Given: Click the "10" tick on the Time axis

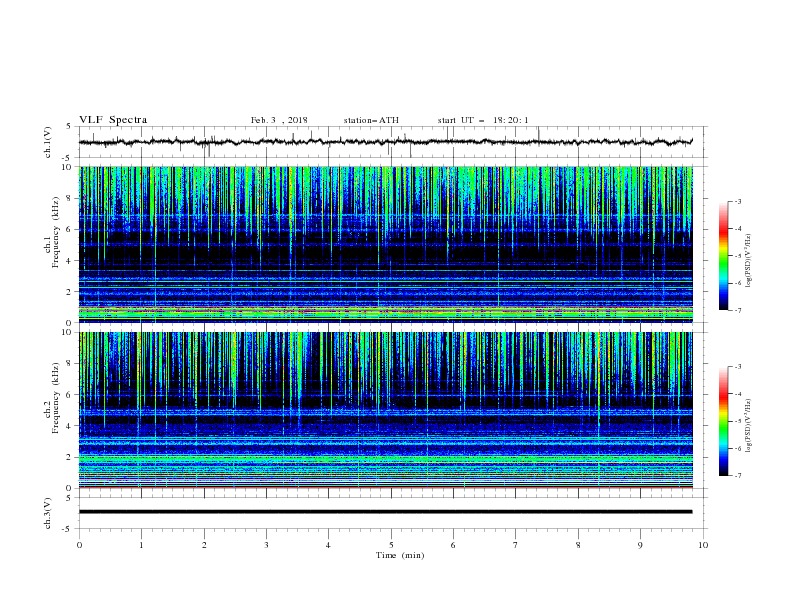Looking at the screenshot, I should coord(703,545).
